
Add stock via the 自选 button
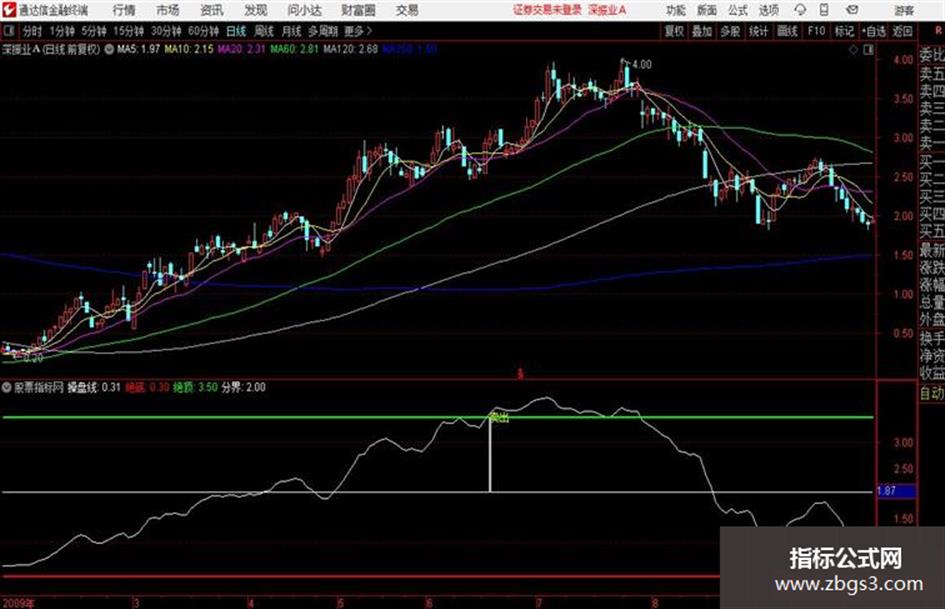(x=874, y=31)
